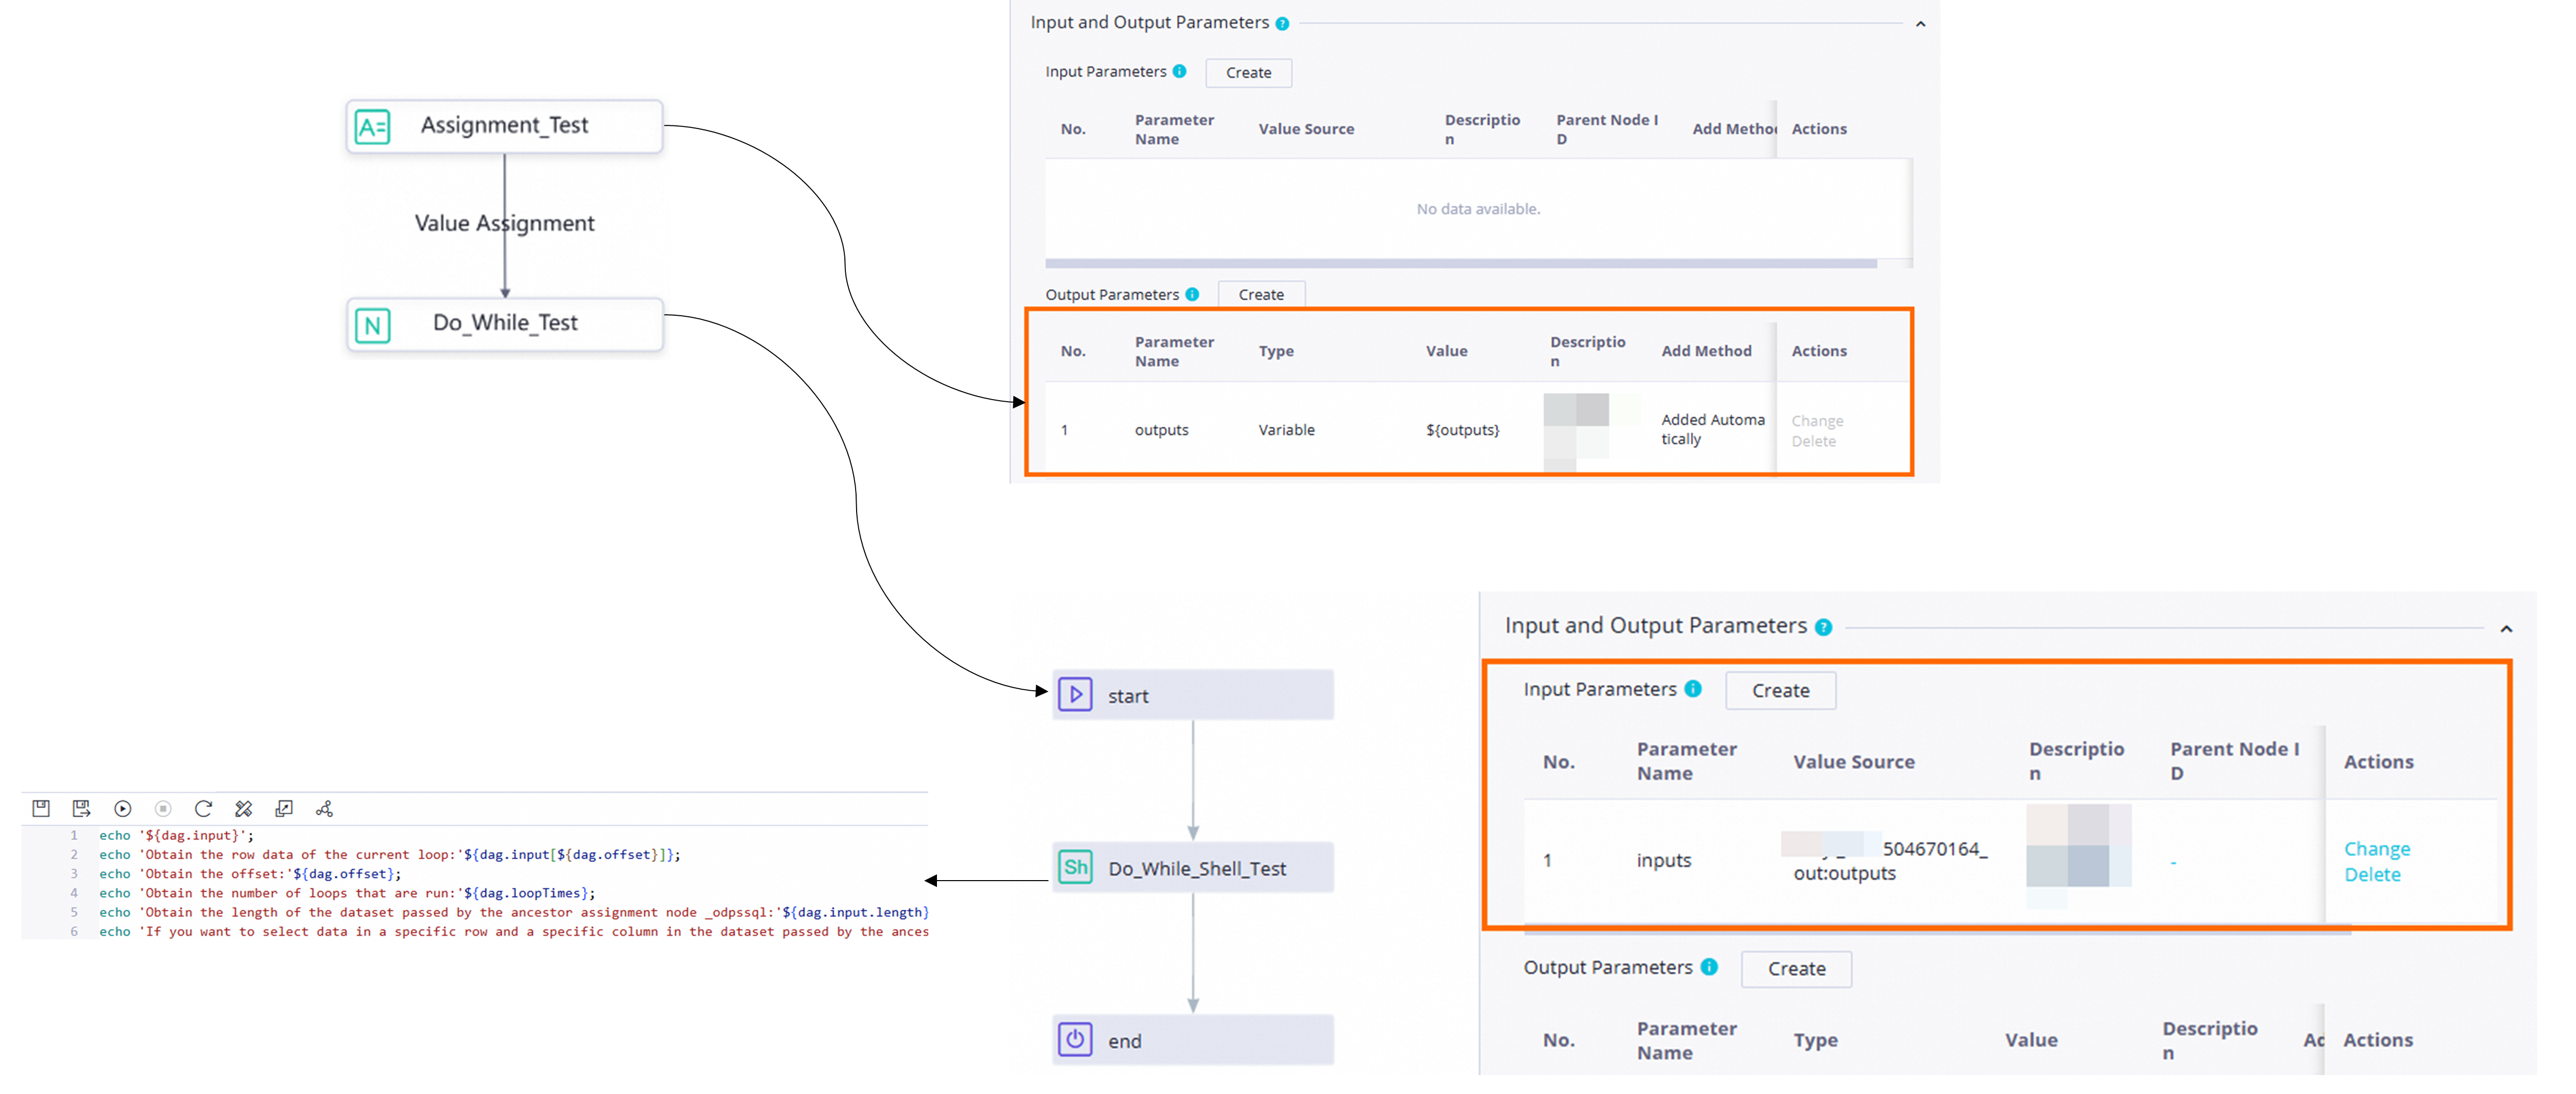The height and width of the screenshot is (1094, 2576).
Task: Click Delete link in the outputs row
Action: point(1813,441)
